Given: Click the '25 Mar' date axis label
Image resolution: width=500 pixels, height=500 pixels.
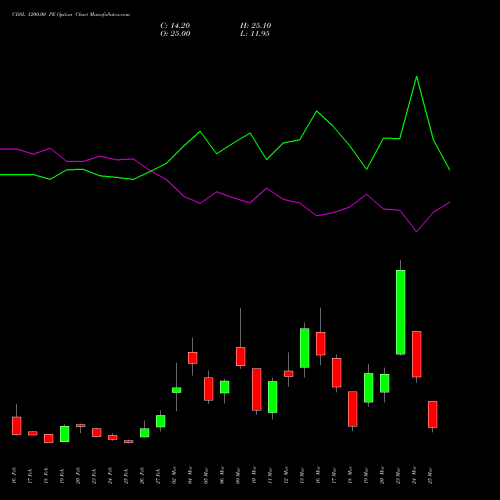Looking at the screenshot, I should [x=430, y=476].
